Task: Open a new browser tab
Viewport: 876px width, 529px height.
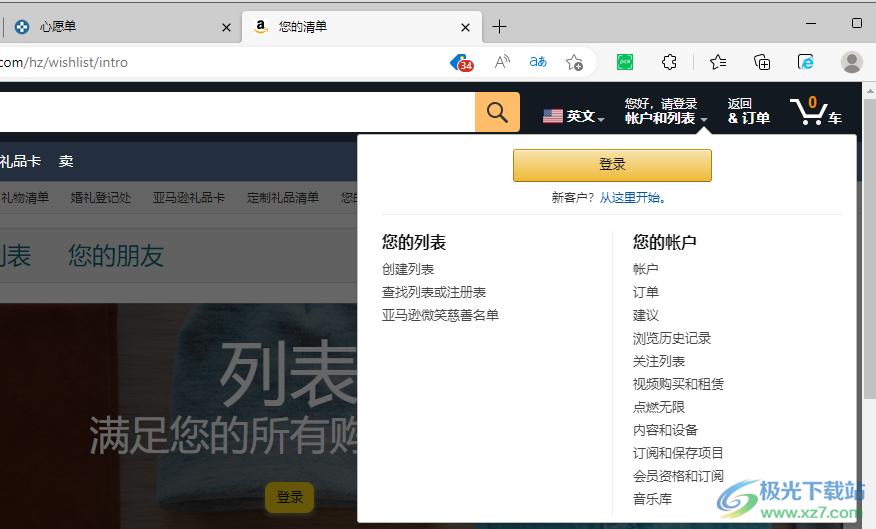Action: [x=499, y=26]
